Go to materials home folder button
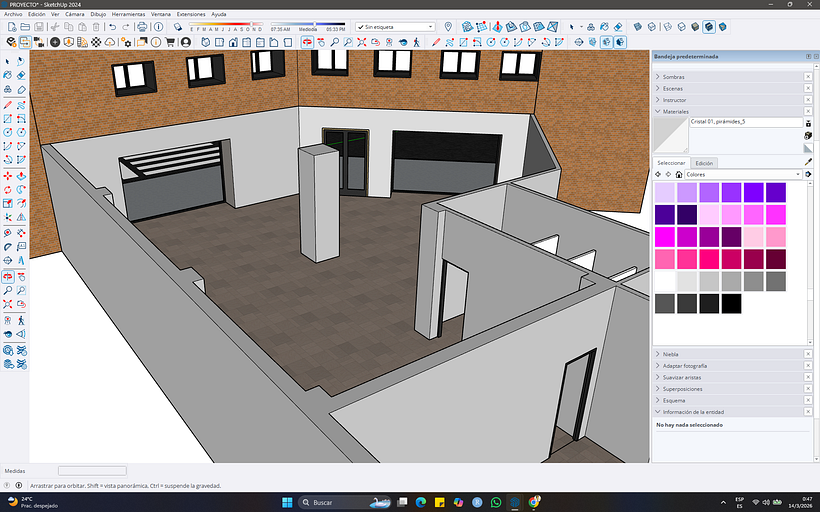The height and width of the screenshot is (512, 820). tap(679, 174)
